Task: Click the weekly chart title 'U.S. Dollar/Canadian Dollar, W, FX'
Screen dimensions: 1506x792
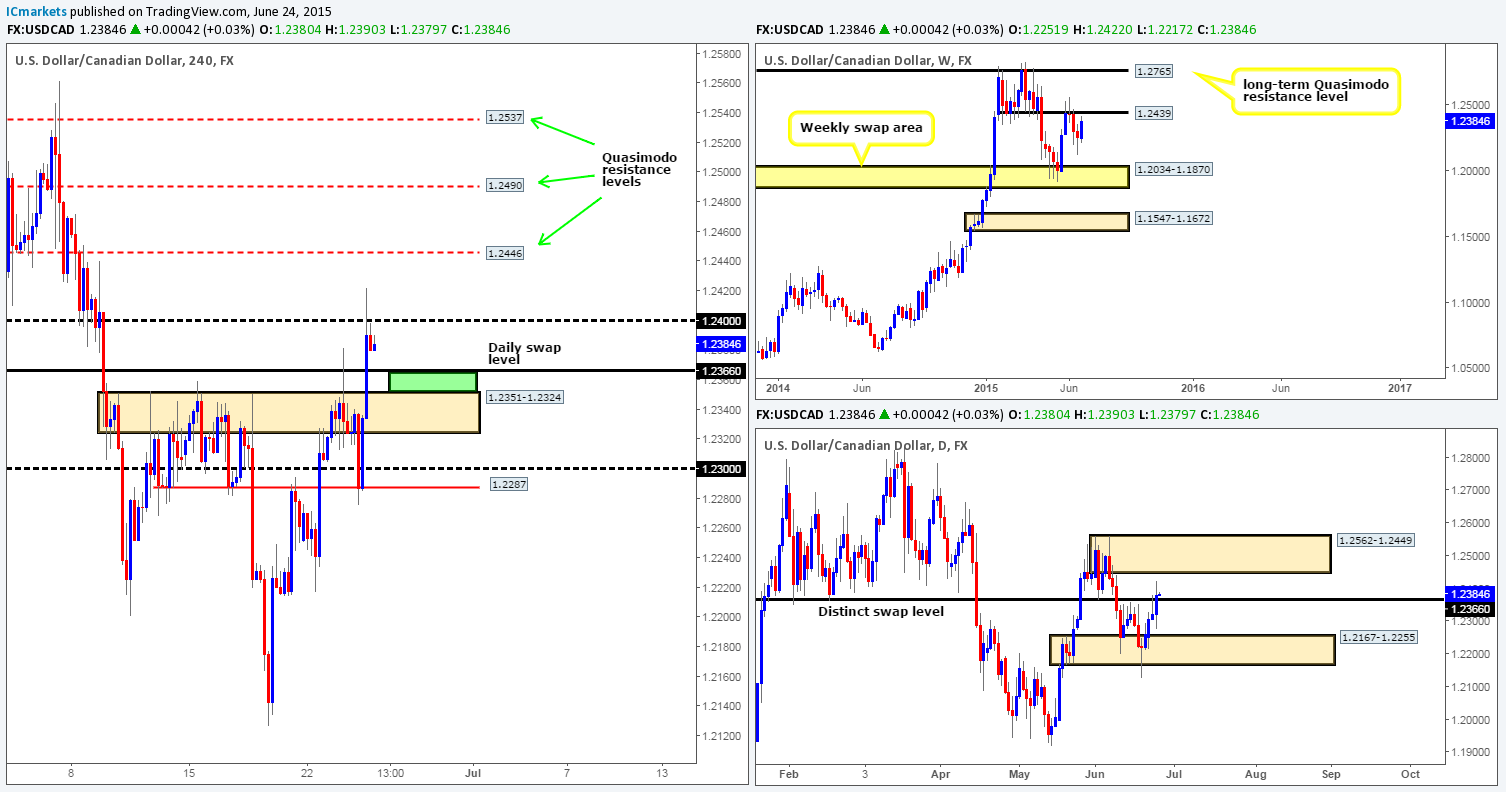Action: [867, 60]
